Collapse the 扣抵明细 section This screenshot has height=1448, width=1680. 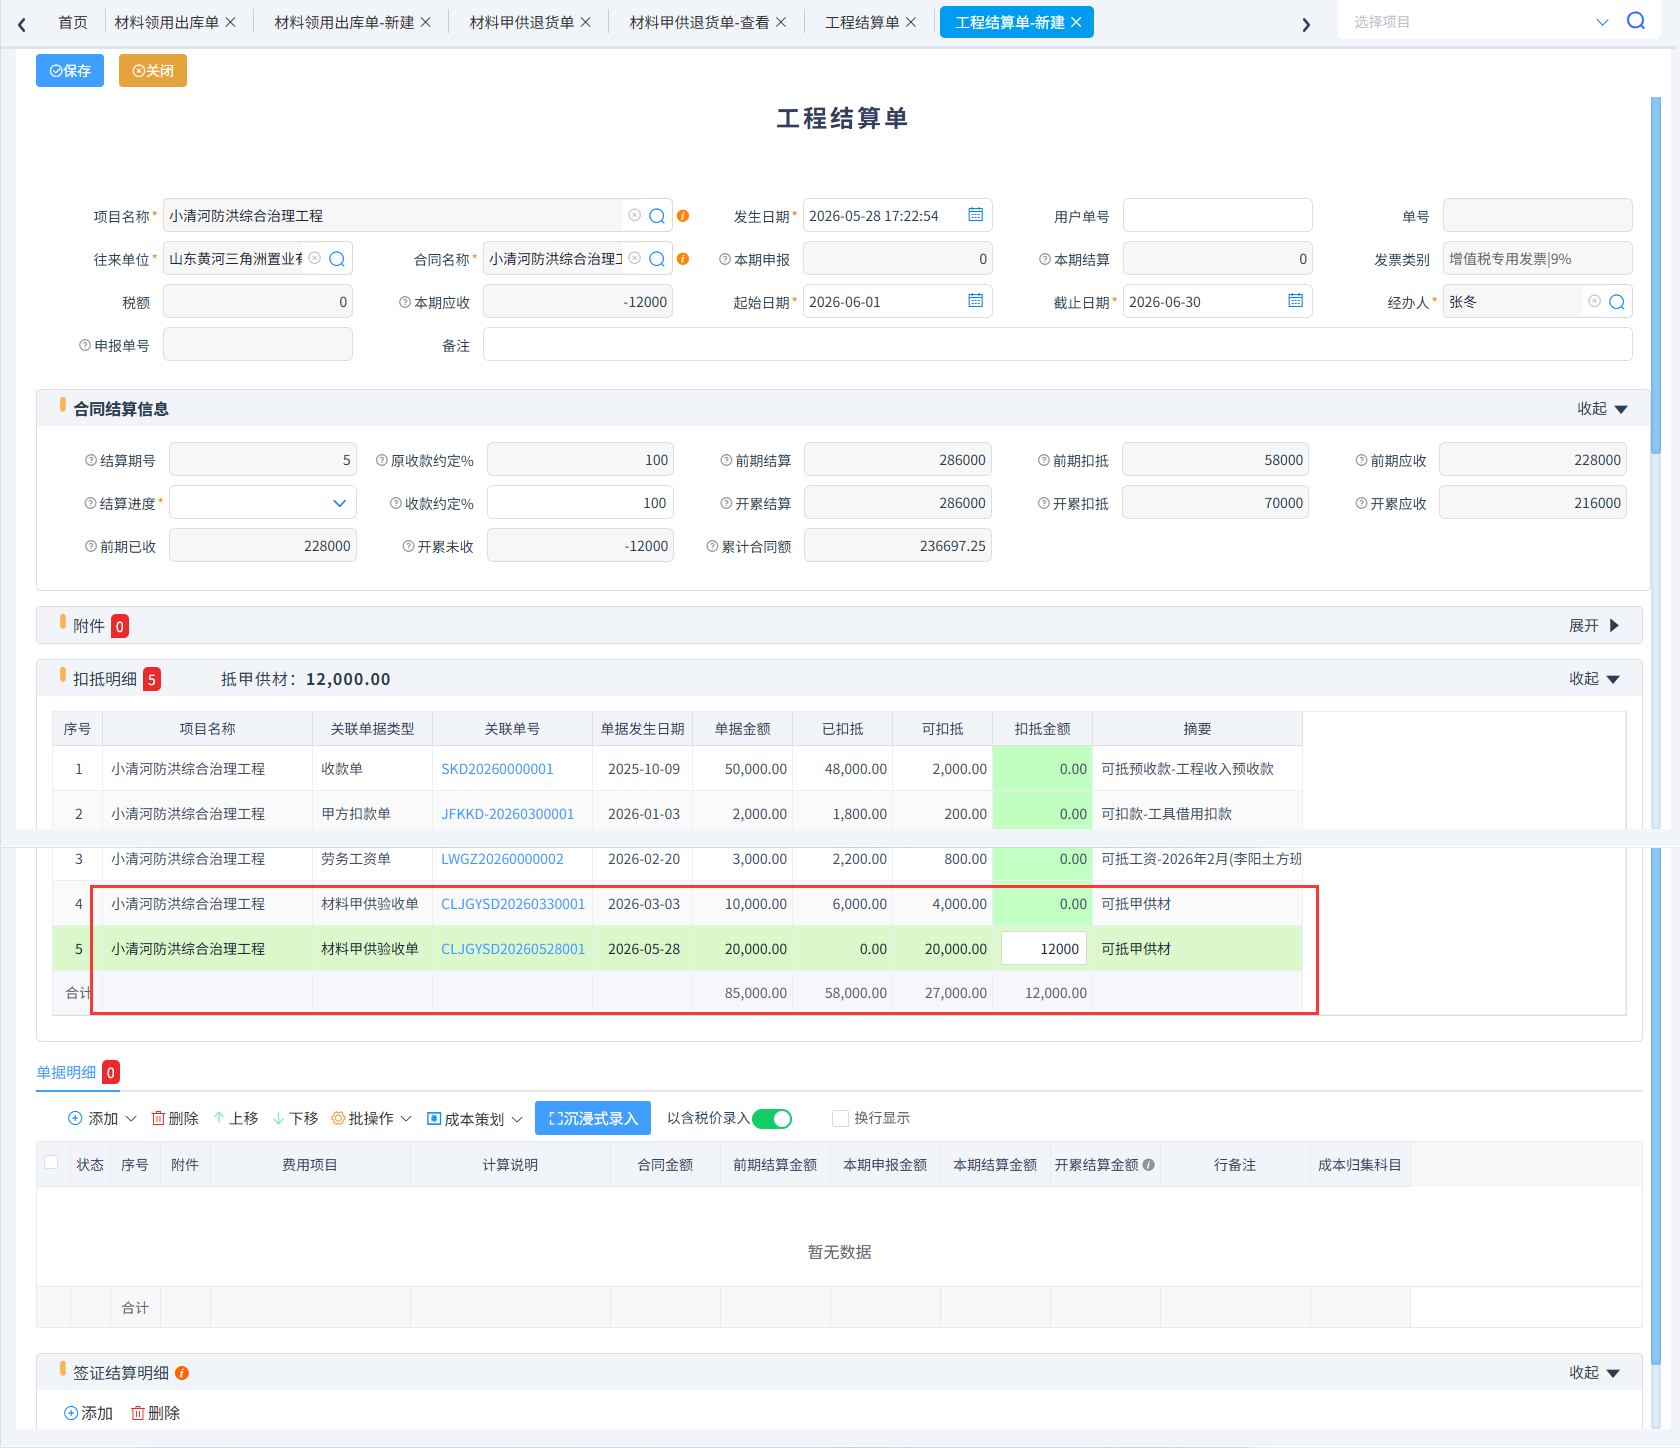coord(1594,679)
